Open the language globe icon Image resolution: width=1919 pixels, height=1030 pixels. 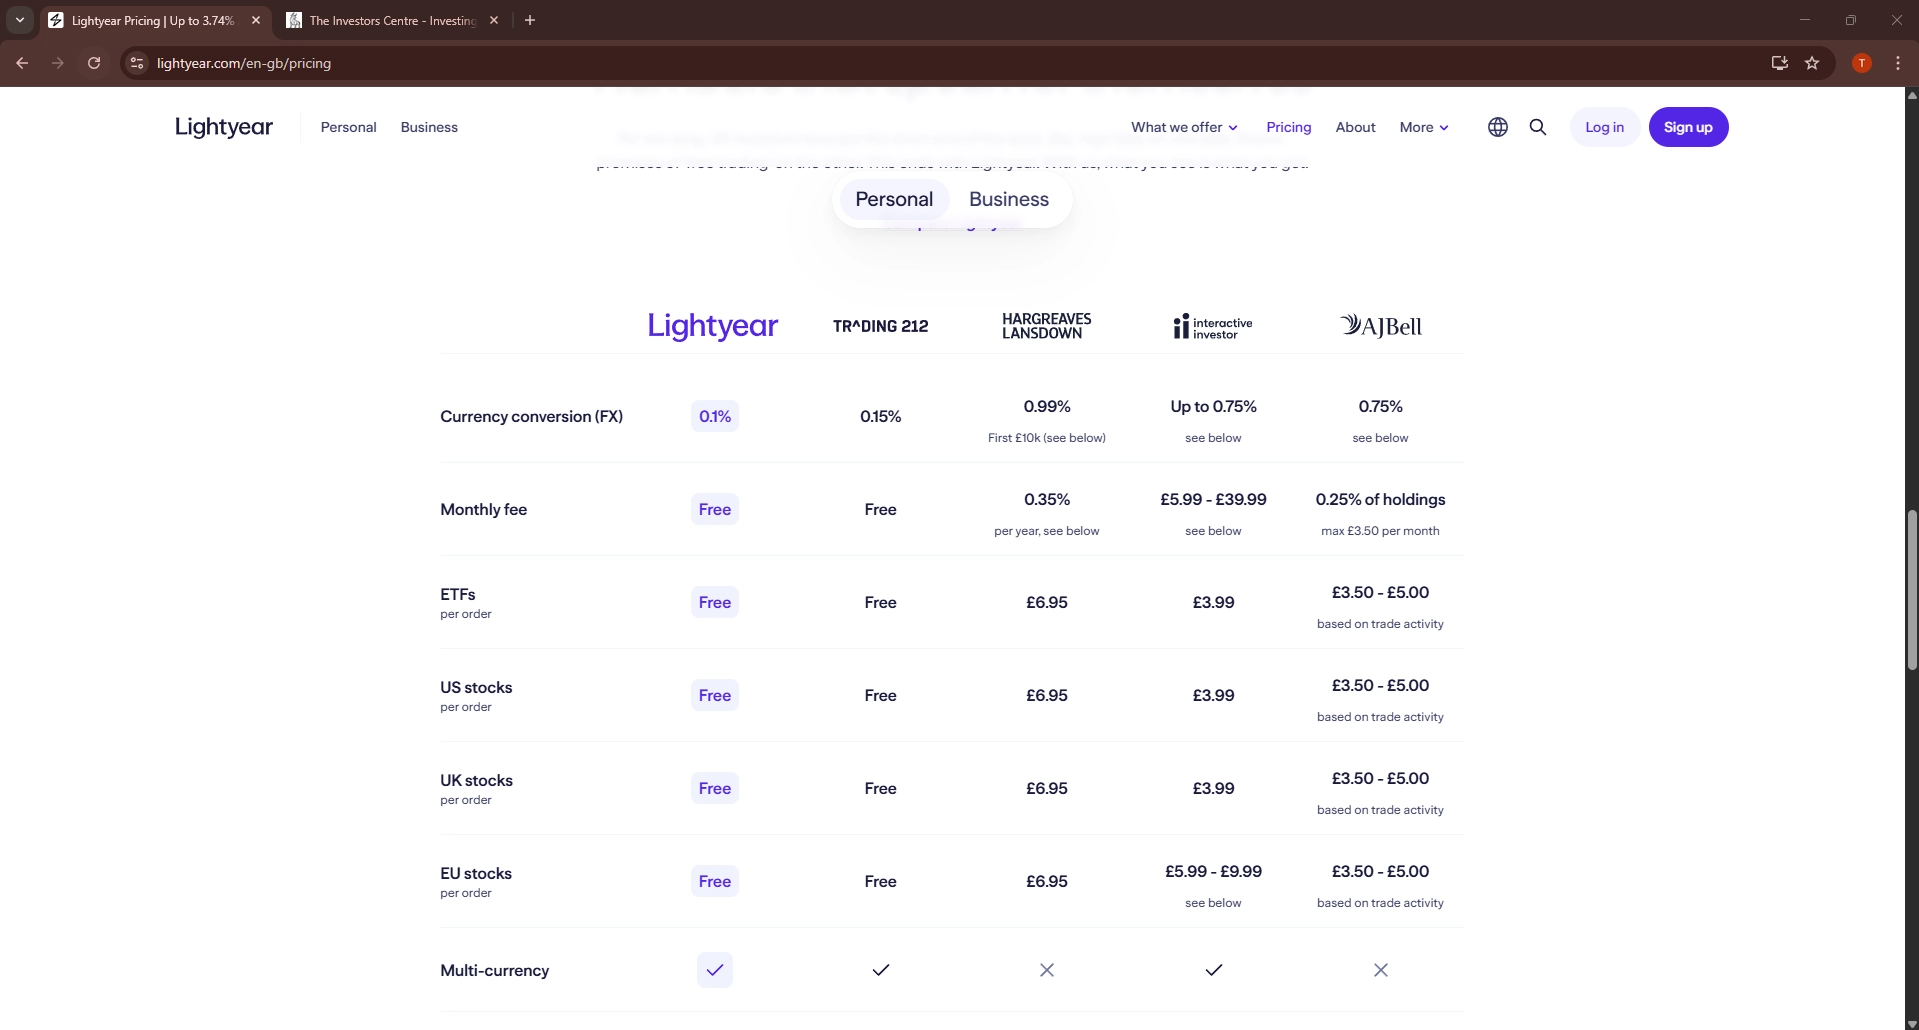click(x=1497, y=127)
